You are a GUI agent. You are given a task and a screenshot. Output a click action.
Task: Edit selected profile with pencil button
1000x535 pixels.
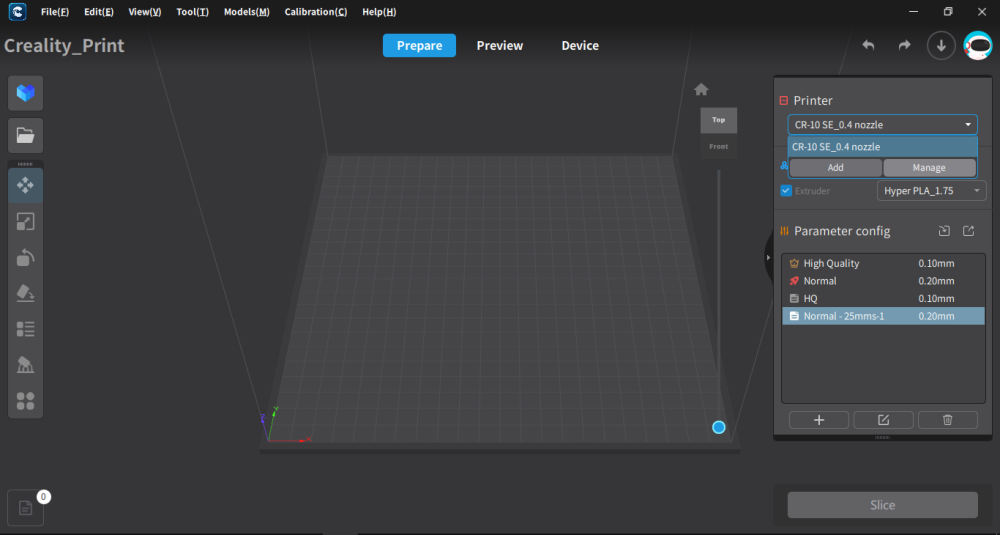coord(883,420)
